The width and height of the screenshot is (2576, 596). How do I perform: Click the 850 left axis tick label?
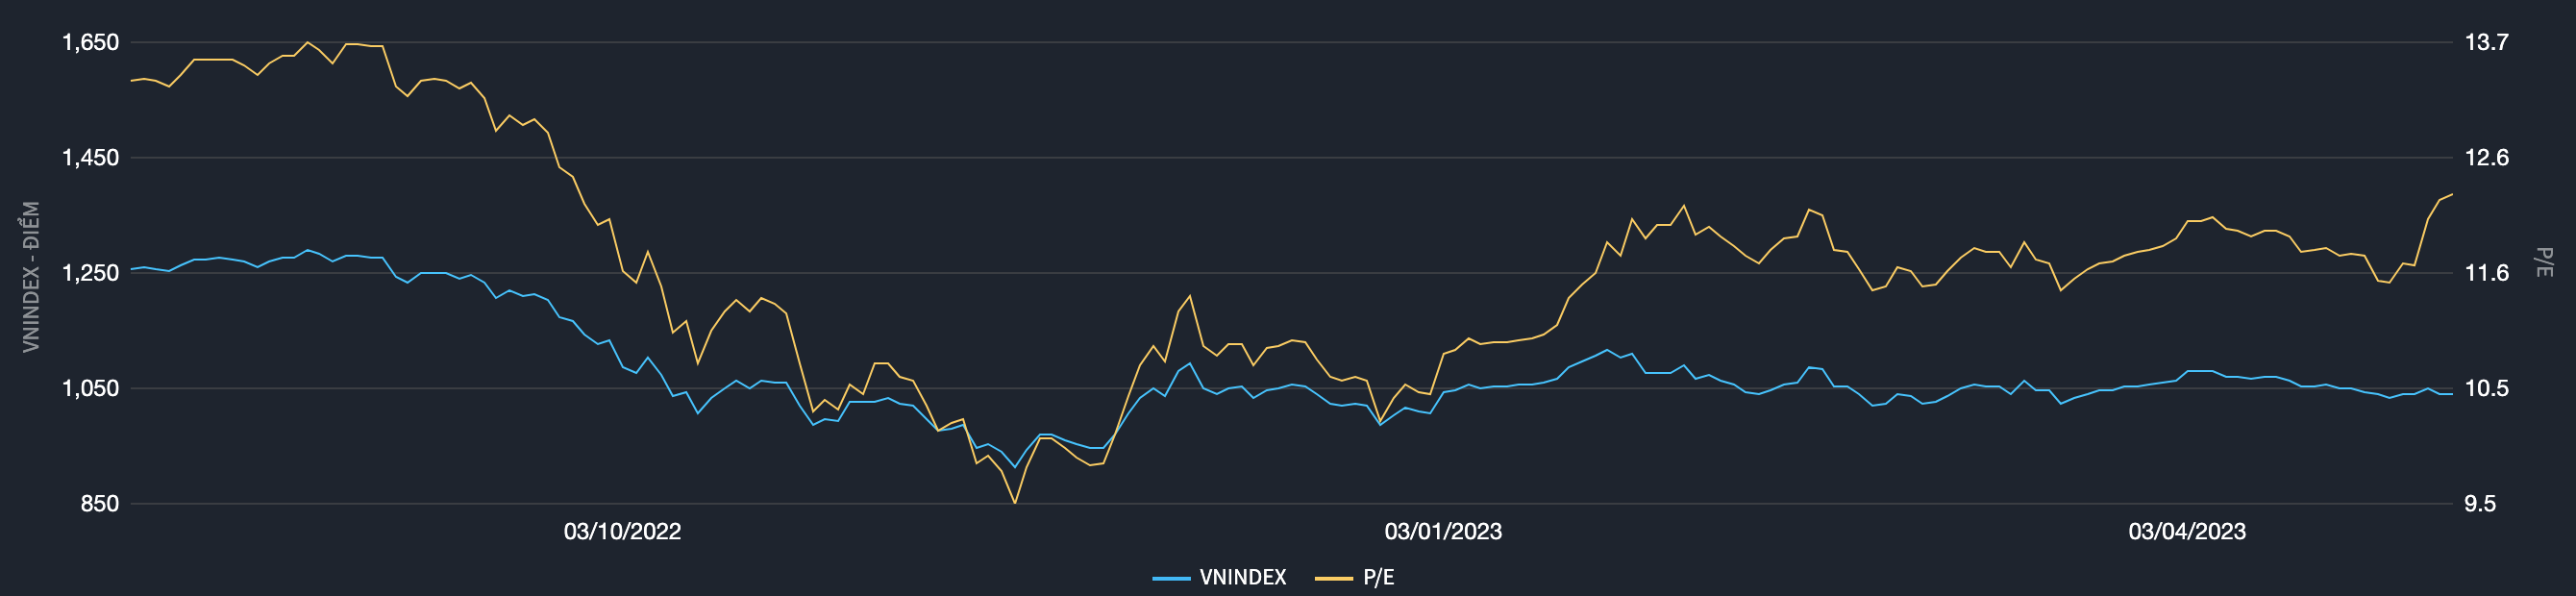(x=100, y=504)
